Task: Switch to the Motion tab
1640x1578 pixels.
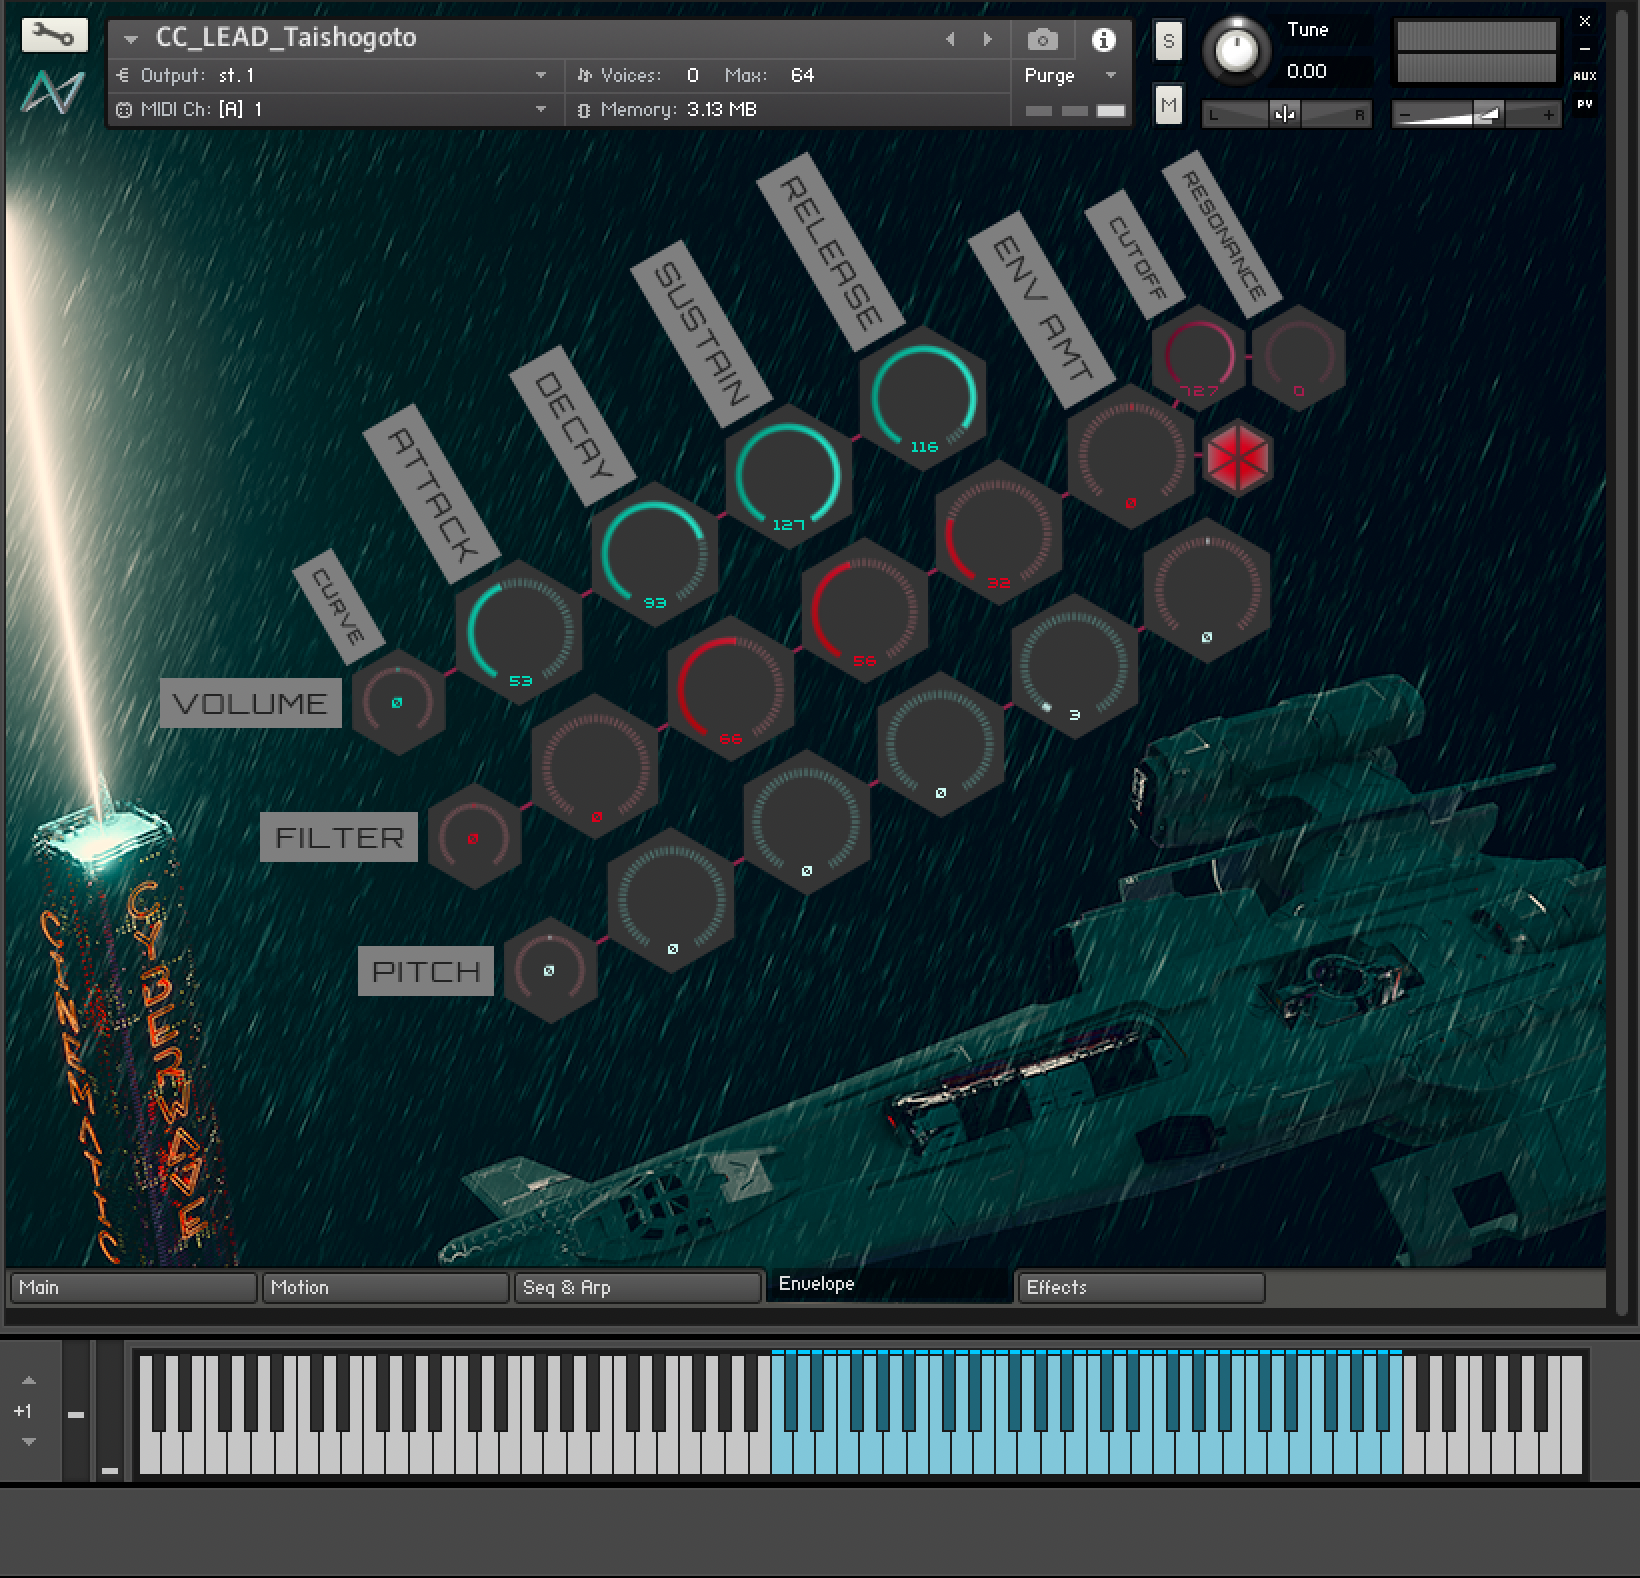Action: 384,1287
